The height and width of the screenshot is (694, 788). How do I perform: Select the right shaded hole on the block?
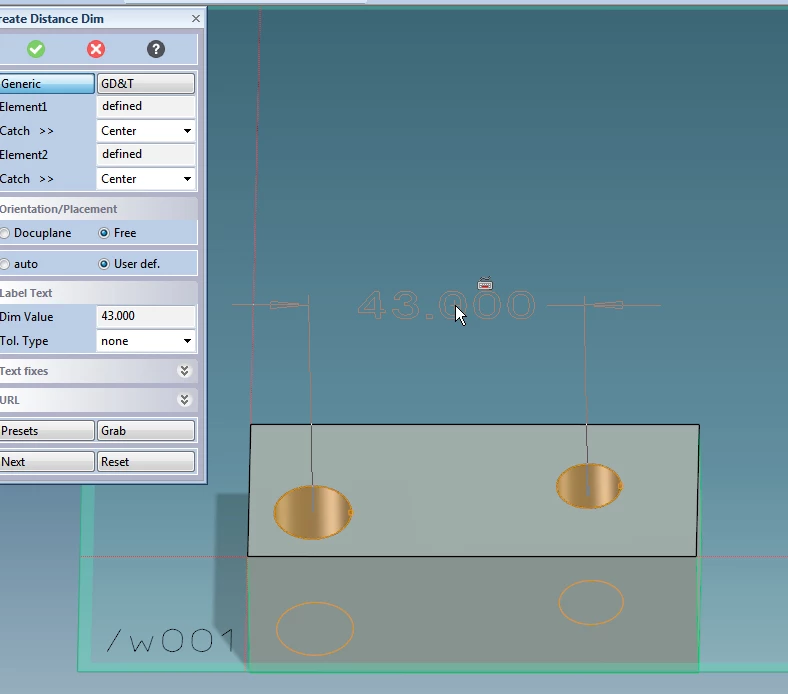(589, 486)
